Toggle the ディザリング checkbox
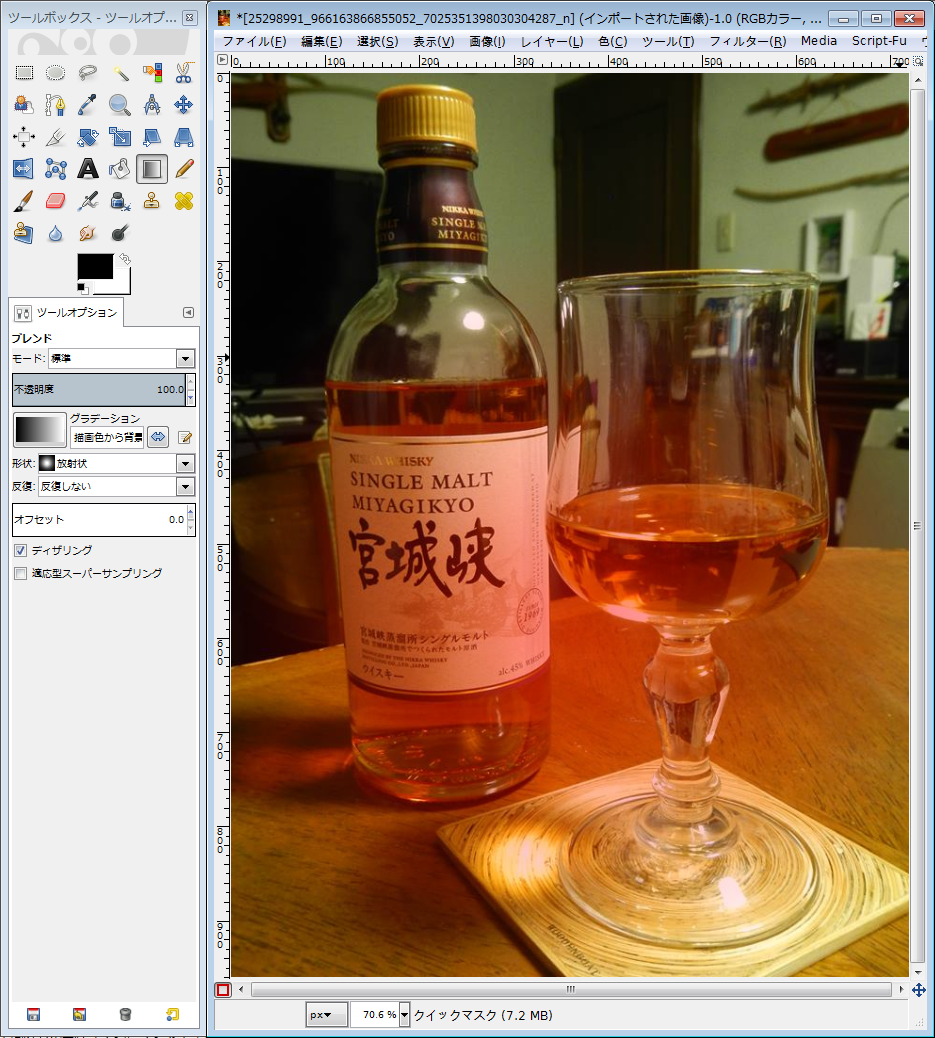 point(21,551)
